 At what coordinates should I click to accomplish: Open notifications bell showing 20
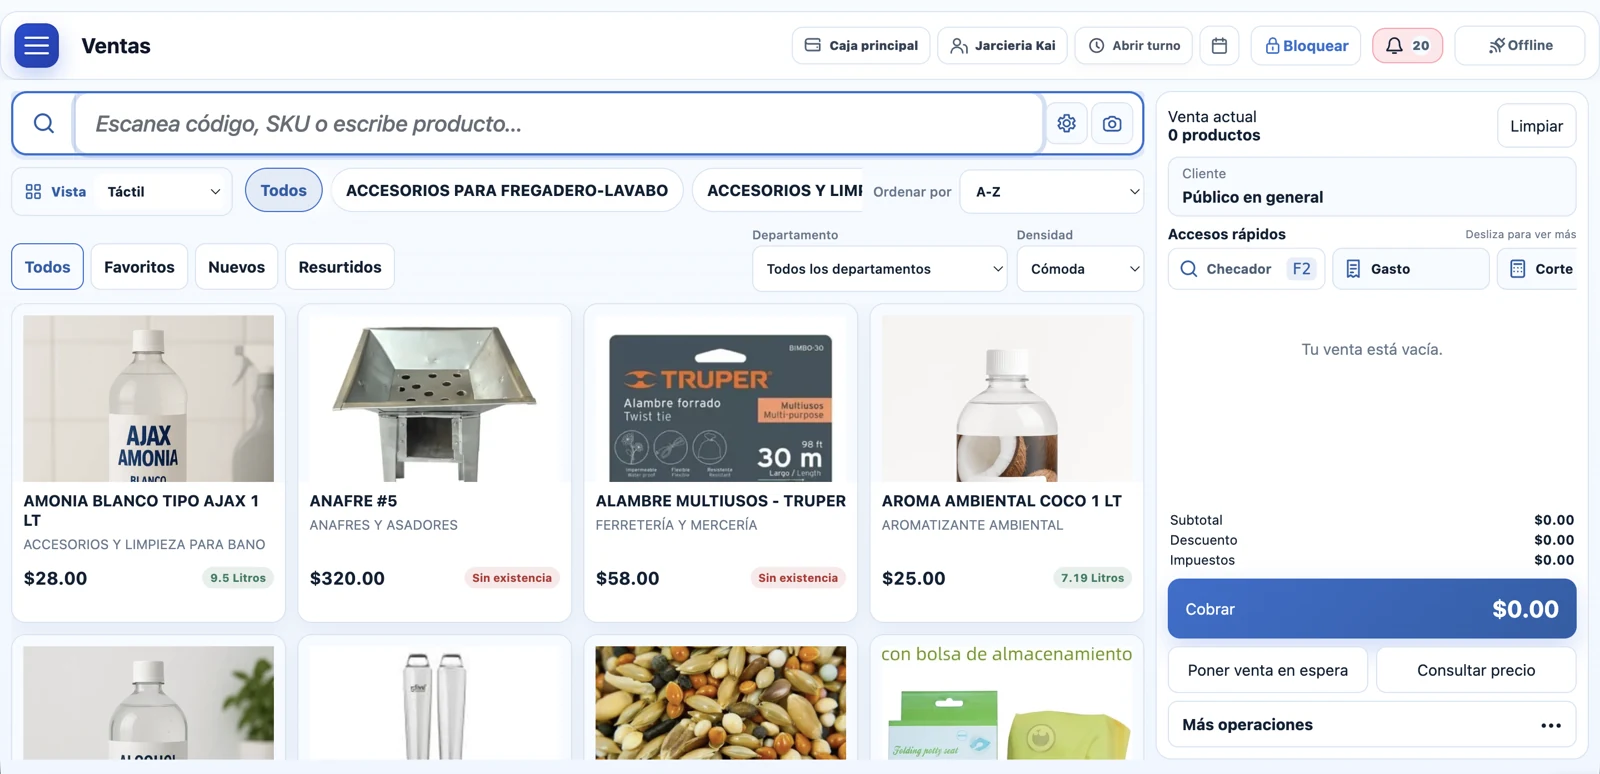1407,46
